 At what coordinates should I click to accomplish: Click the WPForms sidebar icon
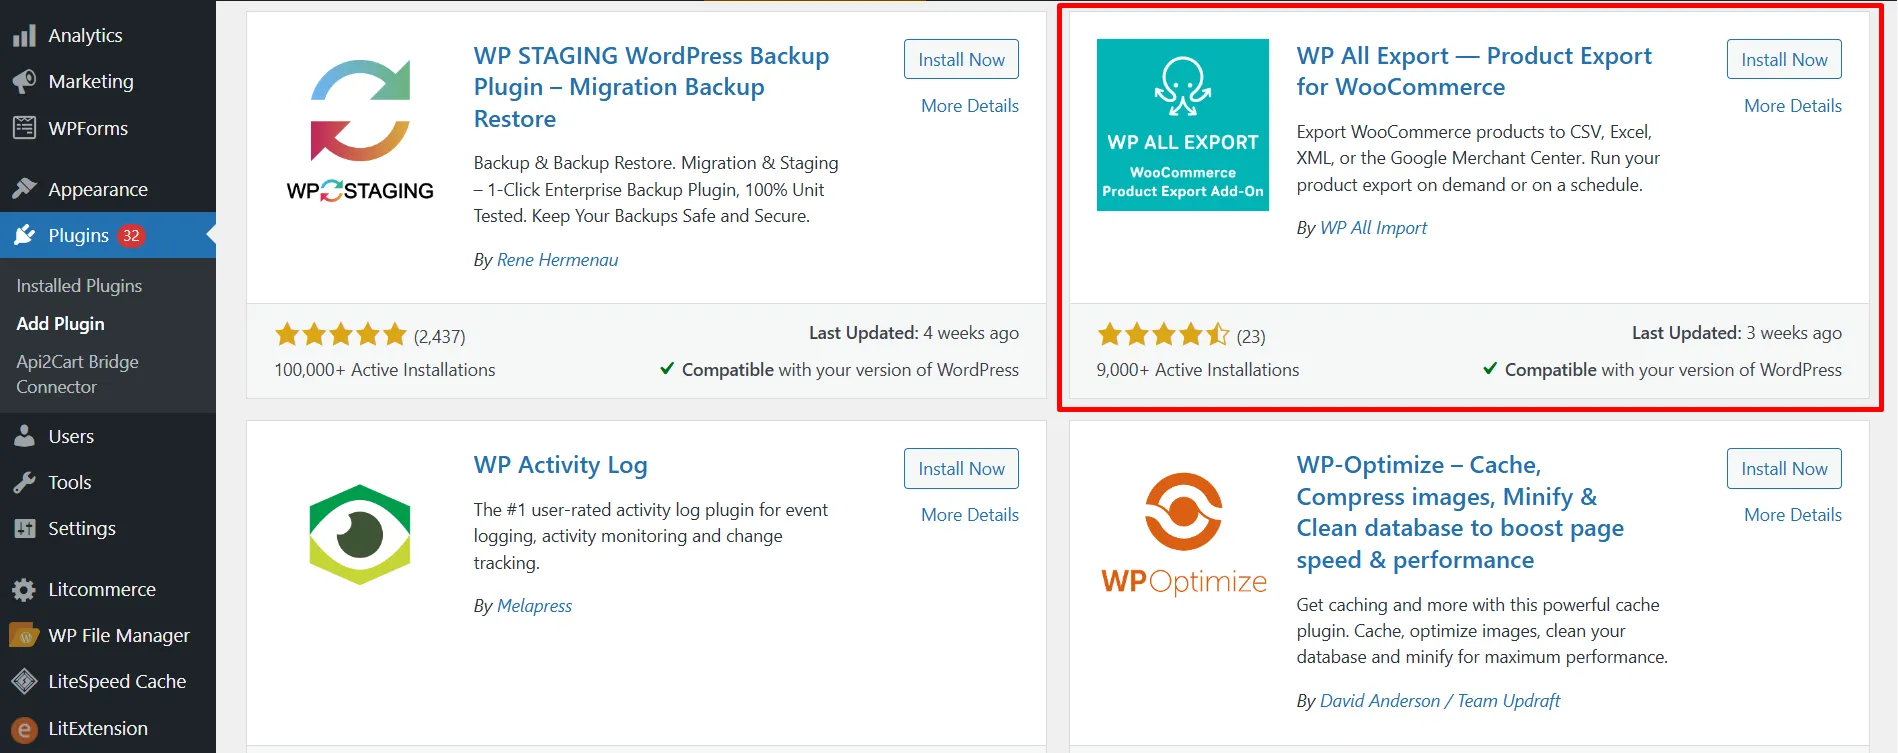pyautogui.click(x=24, y=128)
